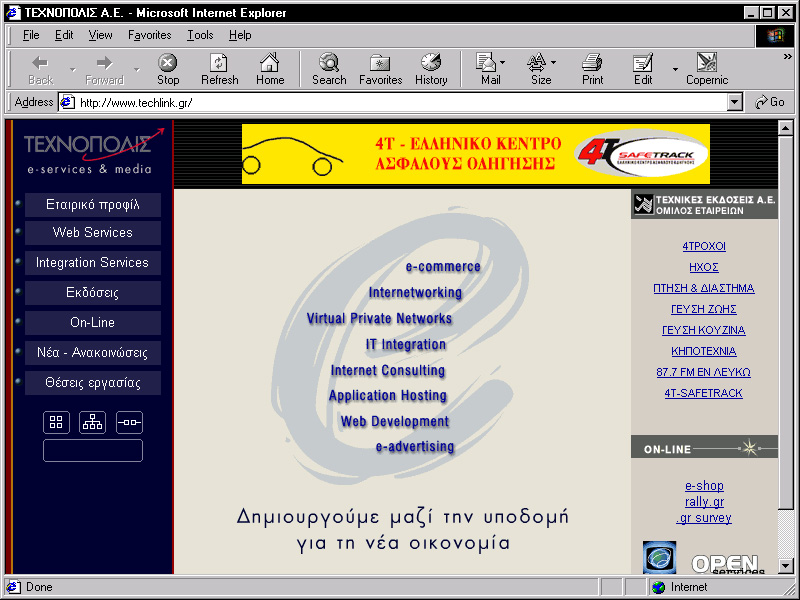Open the Favorites pane
This screenshot has width=800, height=600.
[x=381, y=69]
